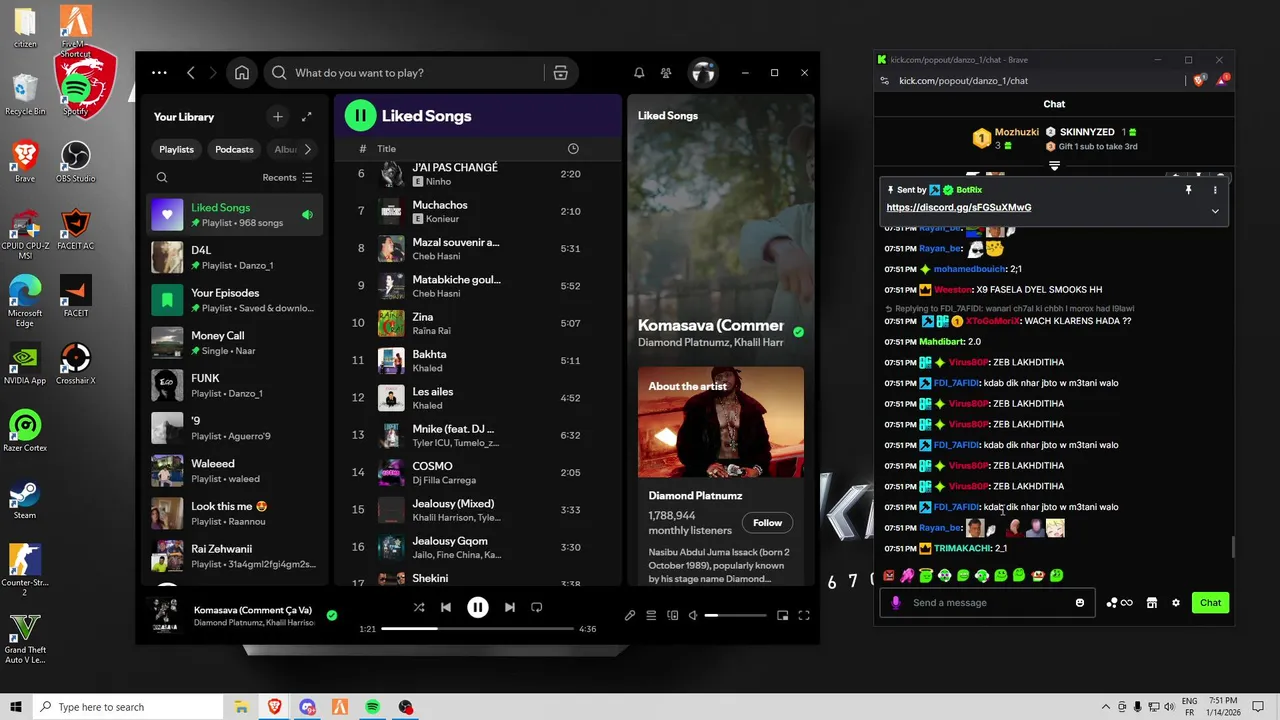
Task: Open the FUNK playlist
Action: tap(235, 386)
